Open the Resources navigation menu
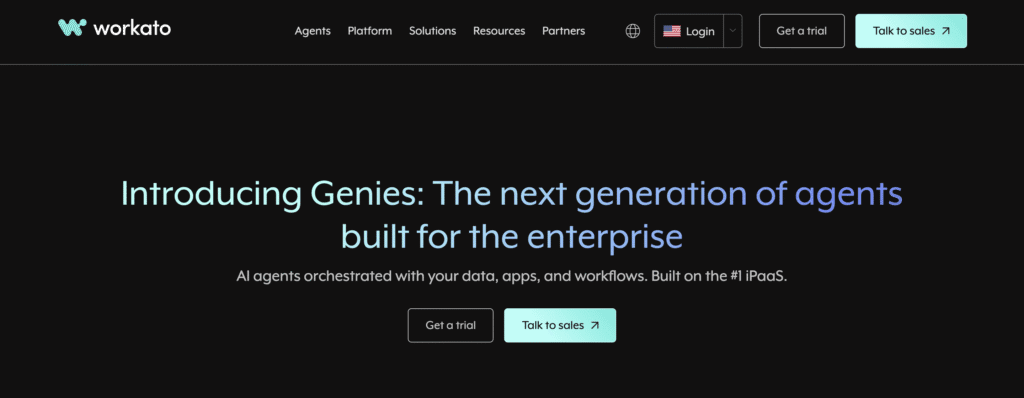The height and width of the screenshot is (398, 1024). tap(499, 31)
